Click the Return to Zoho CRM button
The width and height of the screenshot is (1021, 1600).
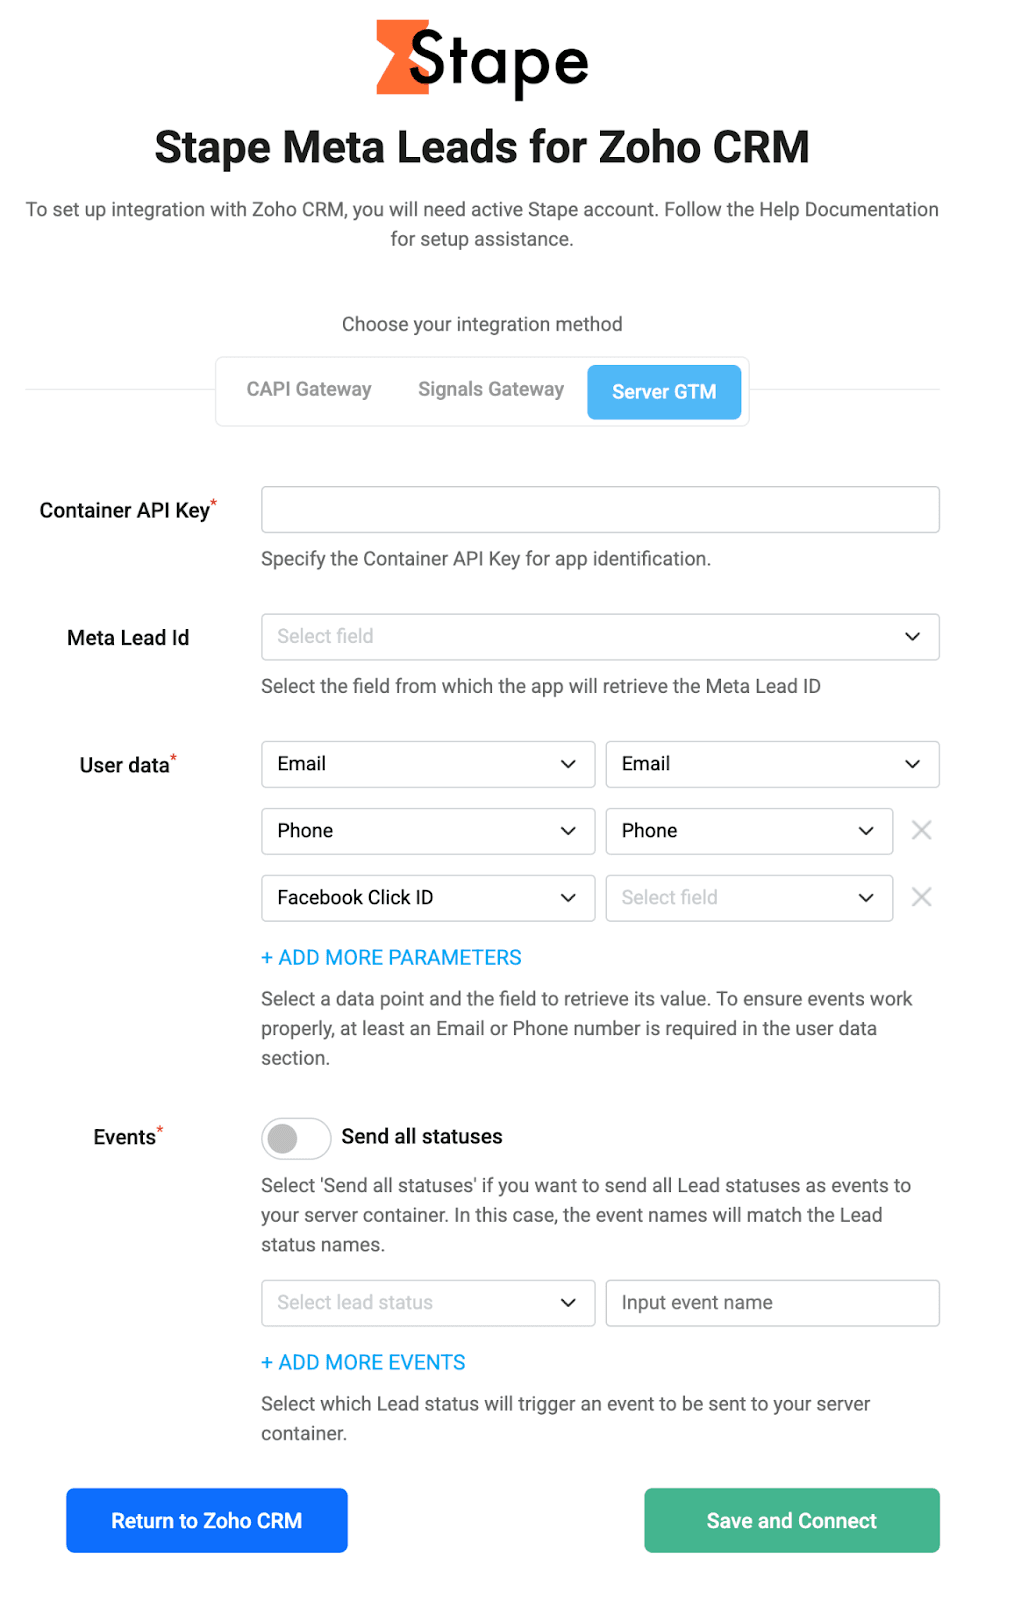pyautogui.click(x=207, y=1520)
